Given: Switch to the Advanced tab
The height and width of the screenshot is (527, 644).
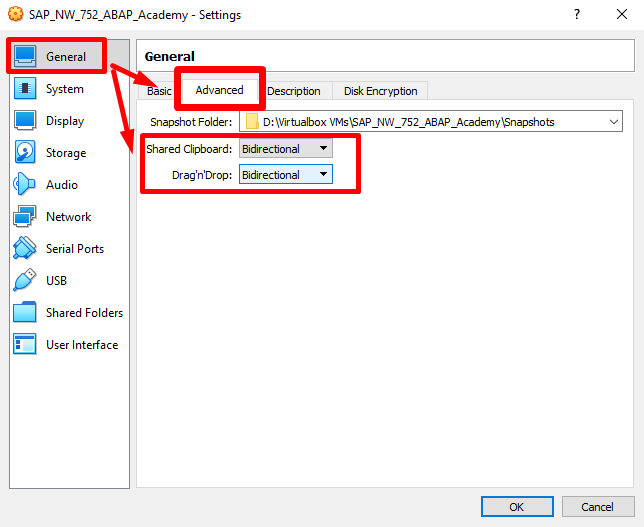Looking at the screenshot, I should [x=220, y=90].
